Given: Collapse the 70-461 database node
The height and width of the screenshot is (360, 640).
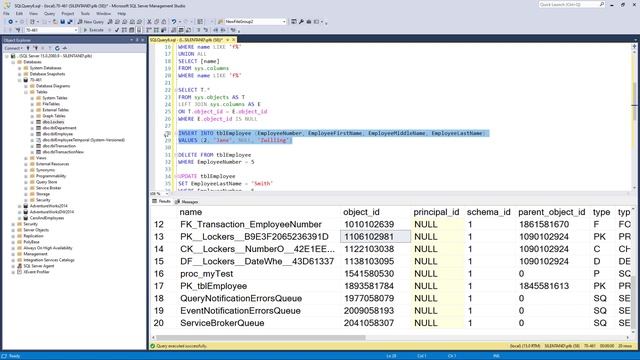Looking at the screenshot, I should (20, 80).
